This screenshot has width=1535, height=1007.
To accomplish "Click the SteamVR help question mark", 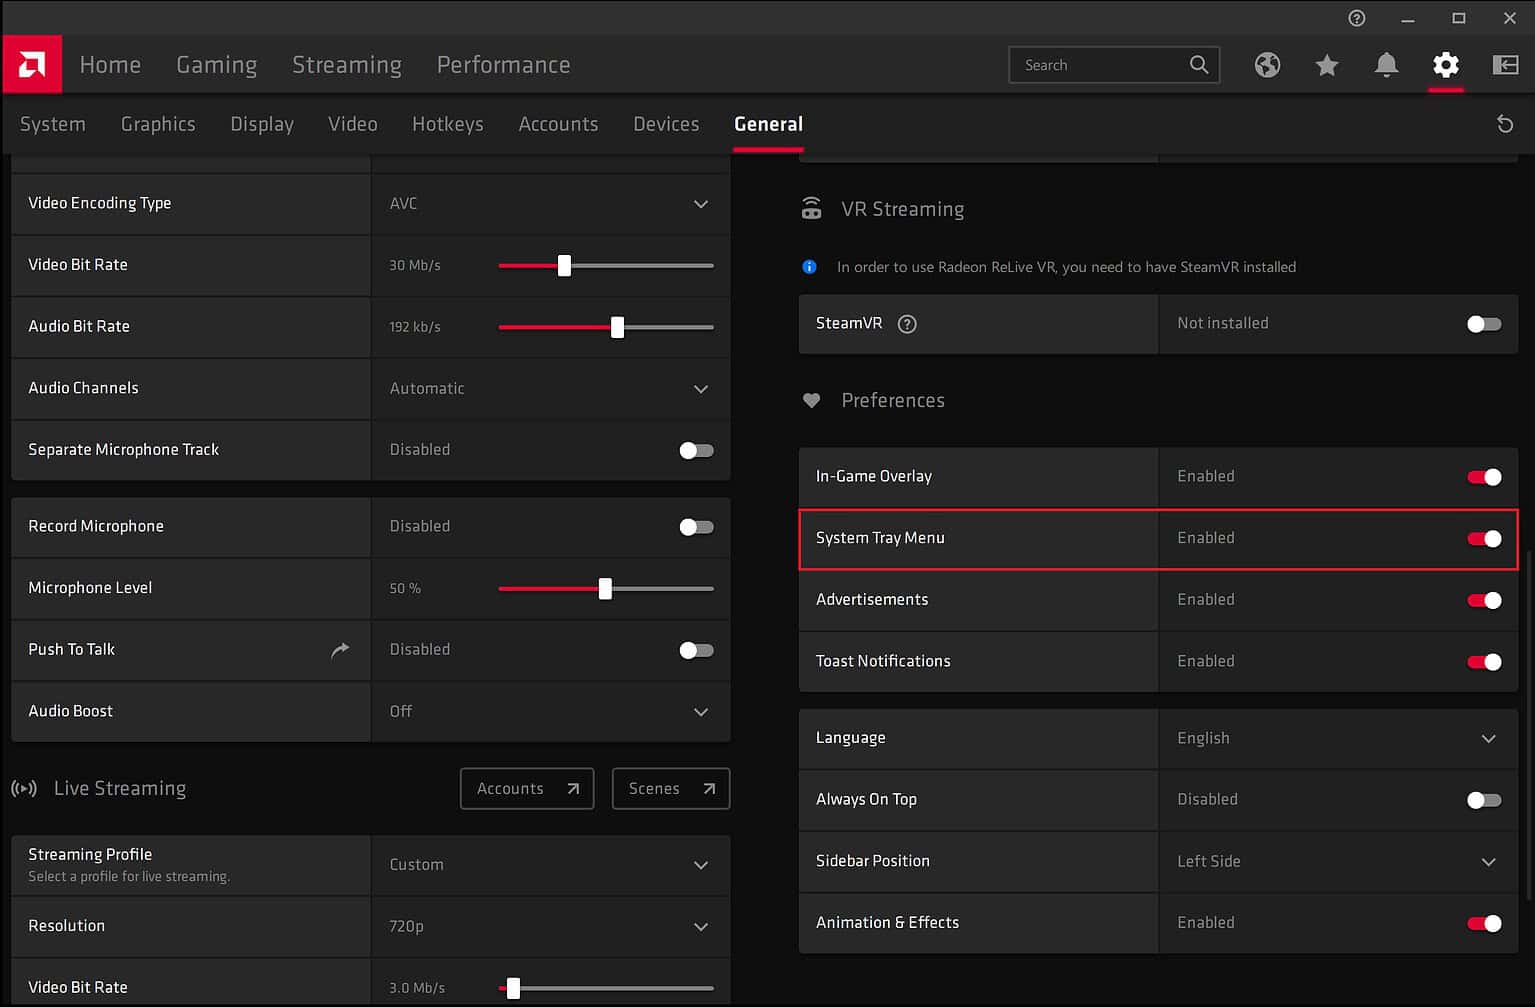I will coord(906,323).
